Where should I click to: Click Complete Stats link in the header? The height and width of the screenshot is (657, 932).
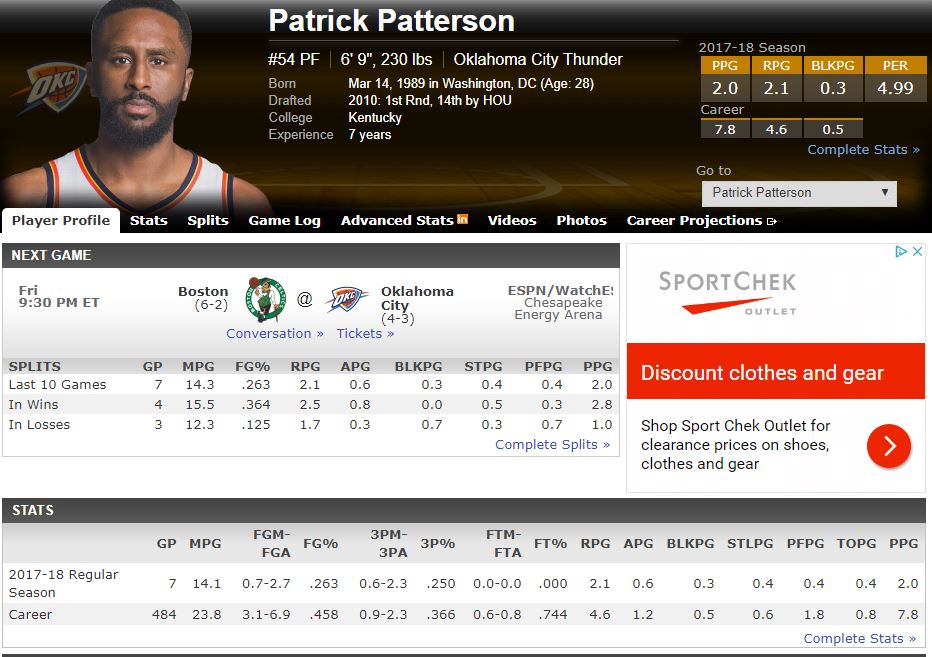(x=863, y=149)
